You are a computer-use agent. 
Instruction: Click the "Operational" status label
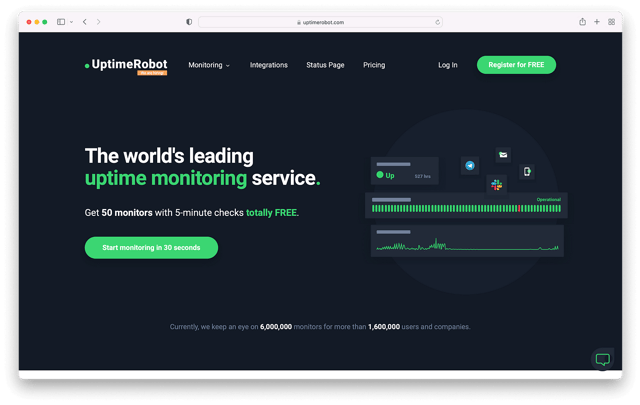pos(549,200)
